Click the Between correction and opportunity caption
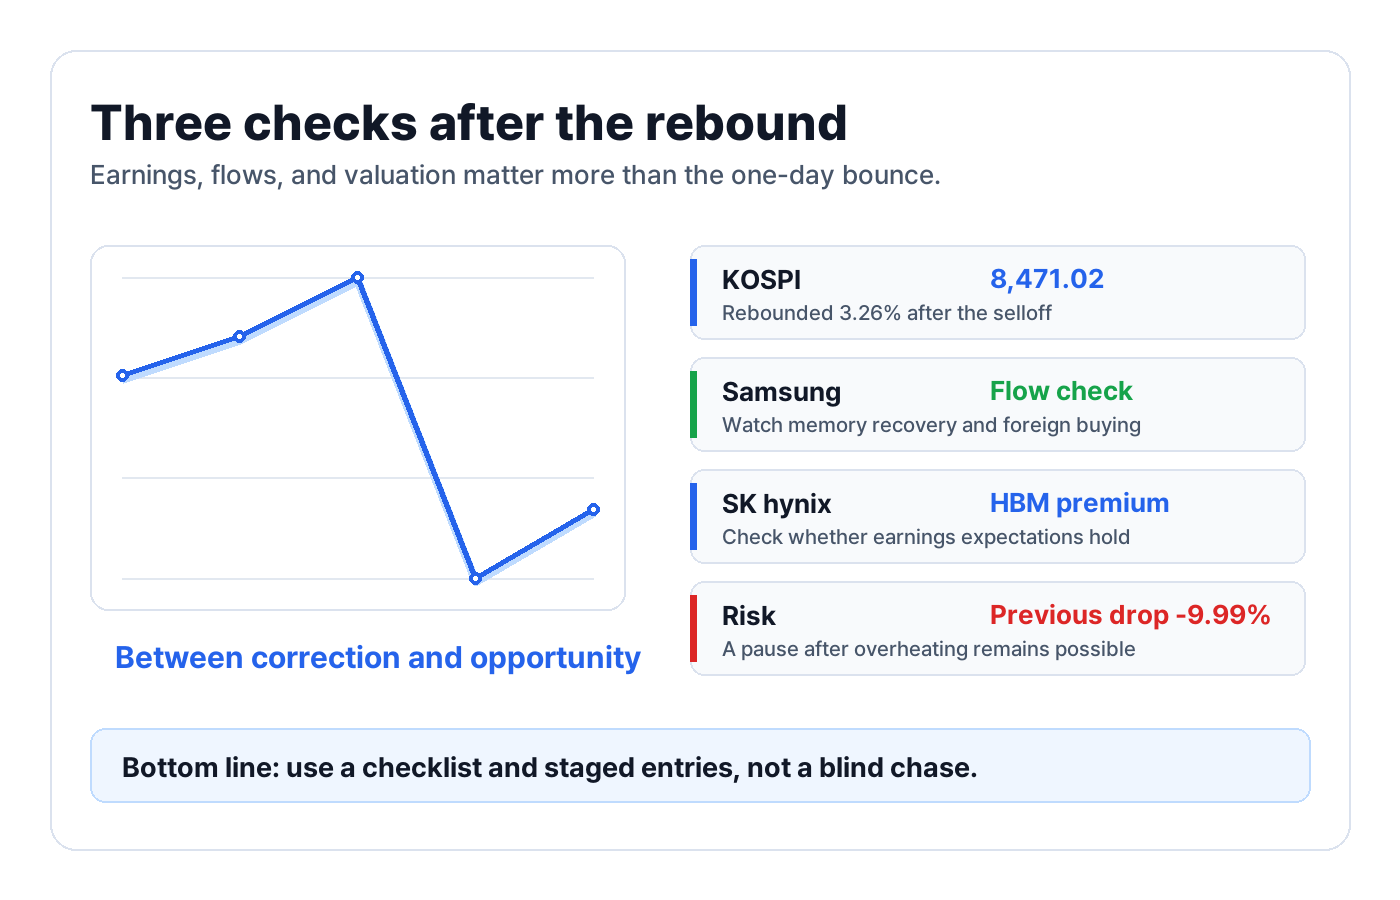 (x=378, y=658)
